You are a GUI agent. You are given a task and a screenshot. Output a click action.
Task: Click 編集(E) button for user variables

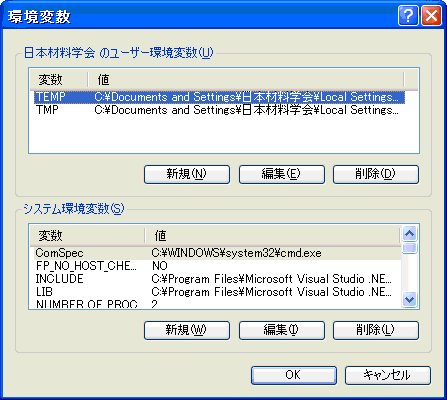coord(281,174)
